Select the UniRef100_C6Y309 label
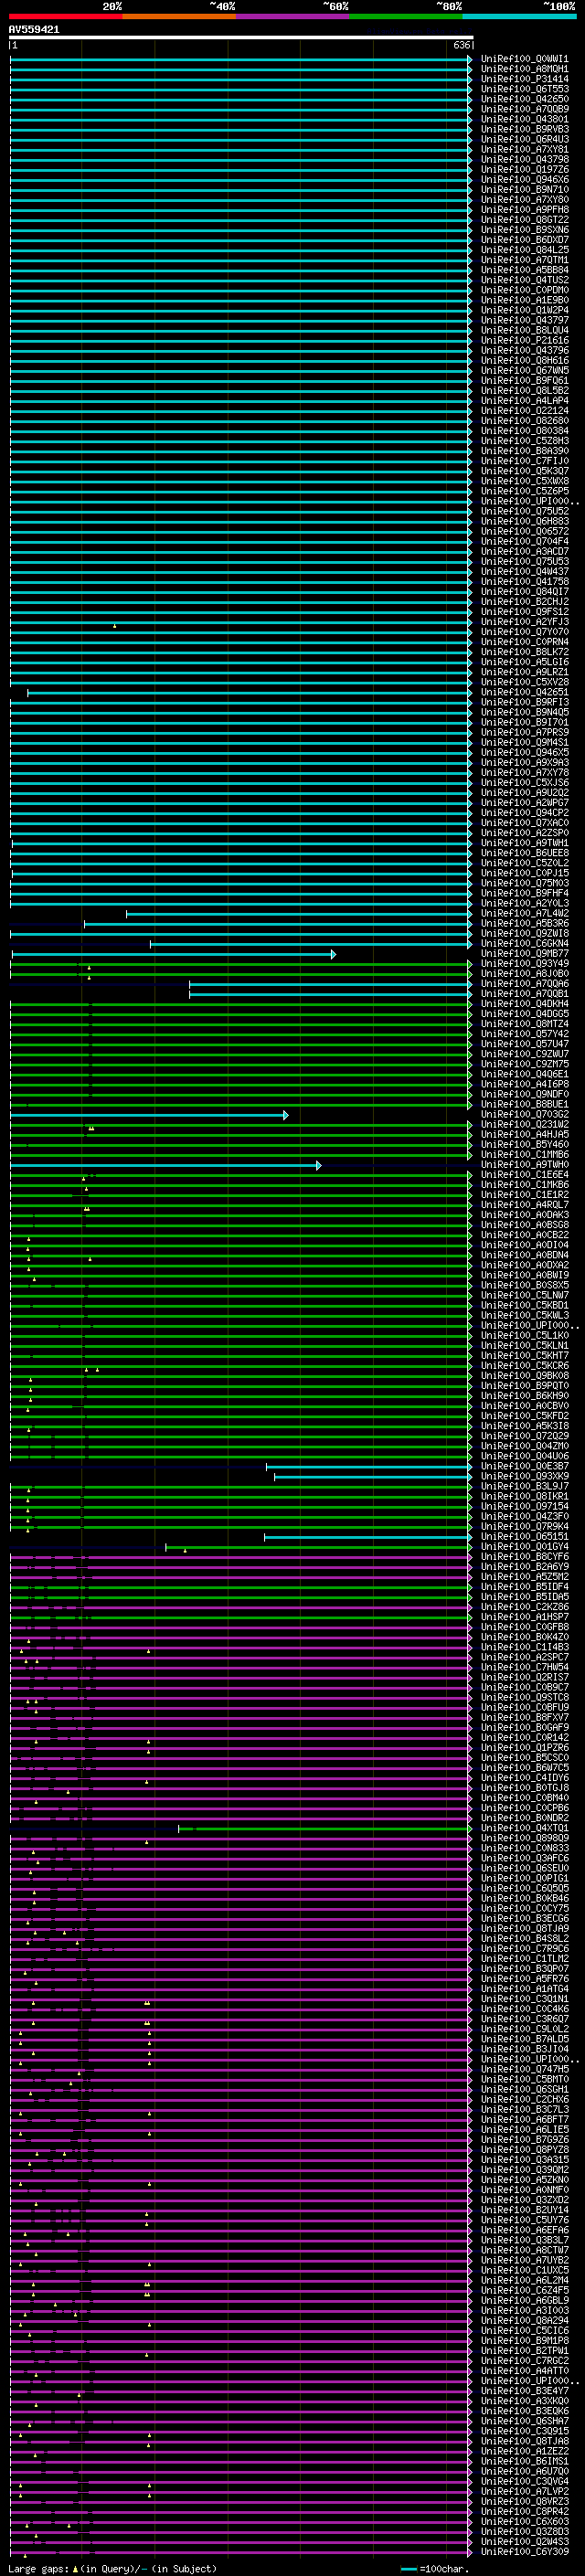 click(x=525, y=2551)
